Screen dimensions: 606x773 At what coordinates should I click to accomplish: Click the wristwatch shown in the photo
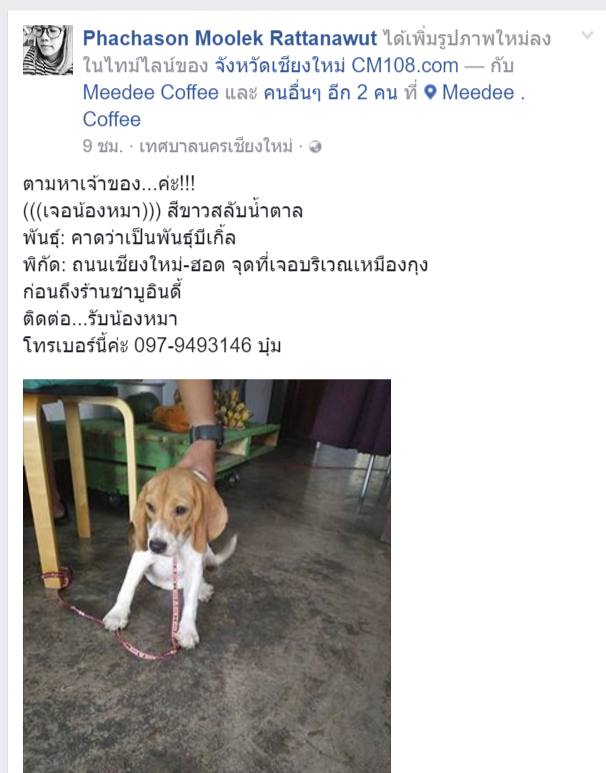point(207,435)
